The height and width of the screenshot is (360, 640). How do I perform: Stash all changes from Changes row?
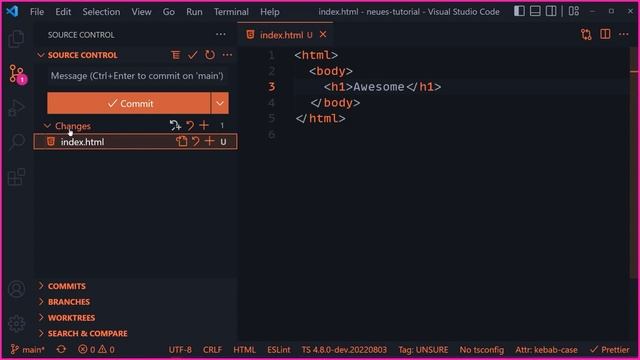click(175, 125)
